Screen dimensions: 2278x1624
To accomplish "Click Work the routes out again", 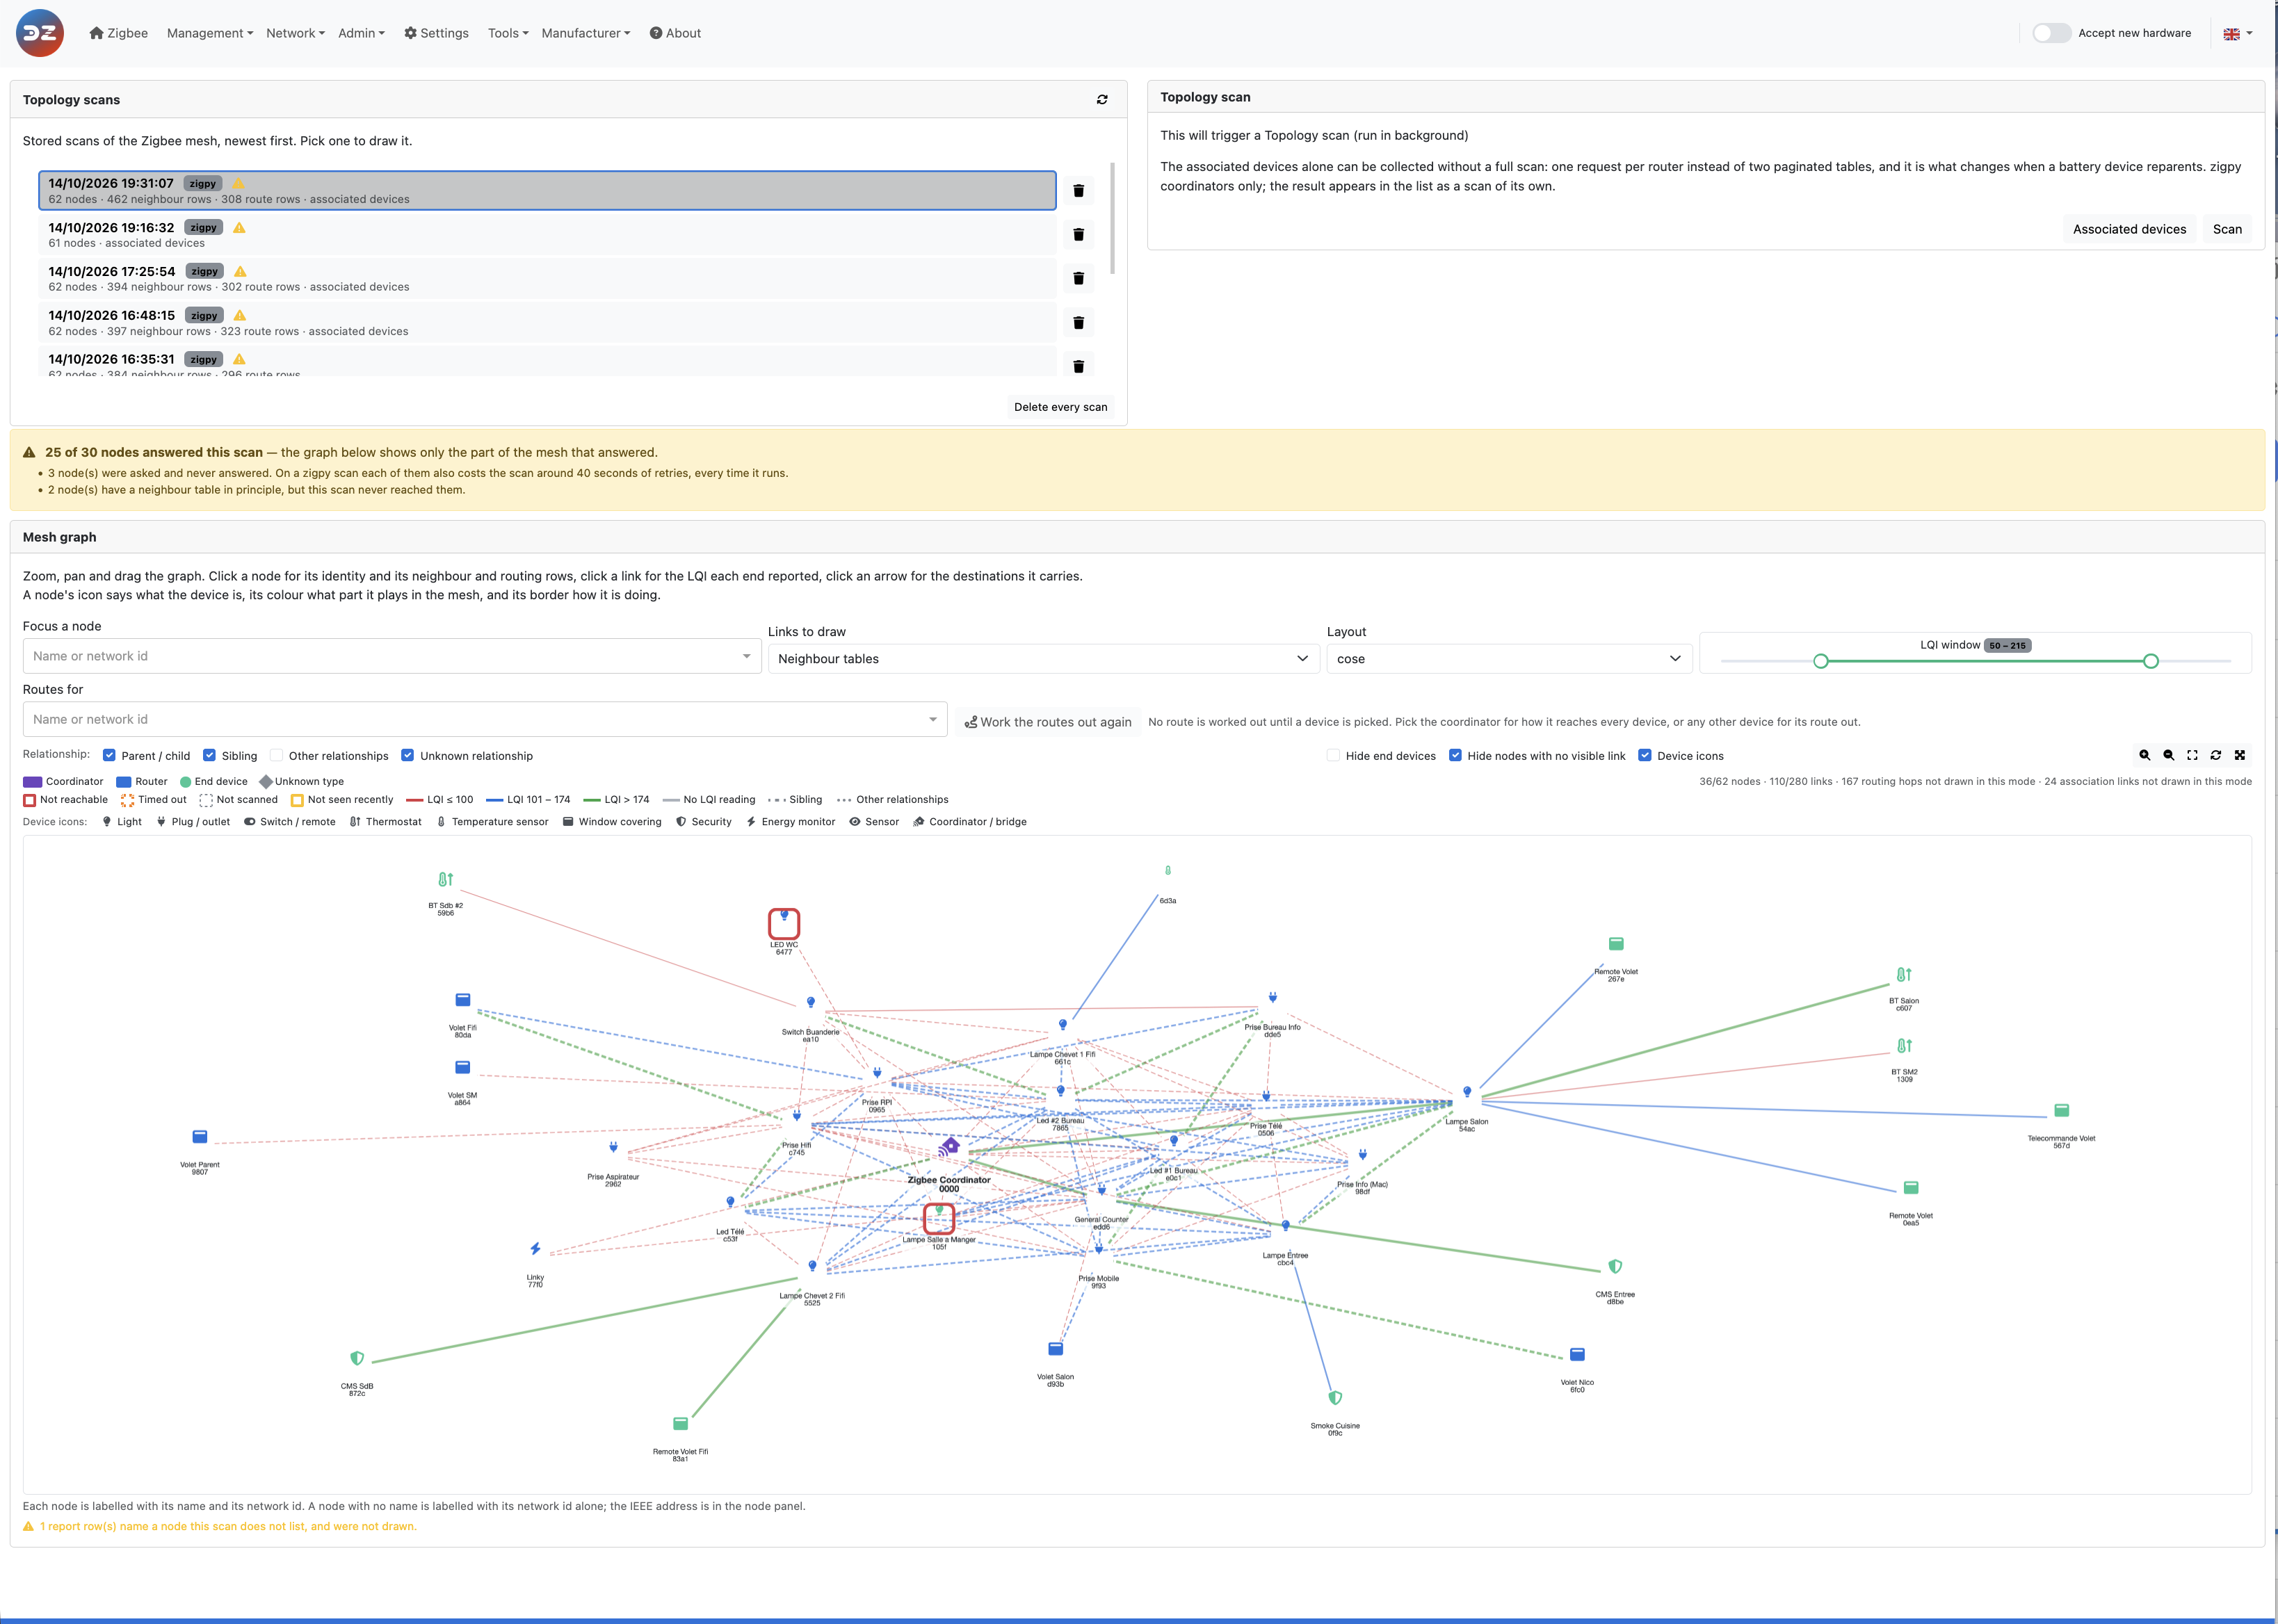I will [x=1047, y=722].
